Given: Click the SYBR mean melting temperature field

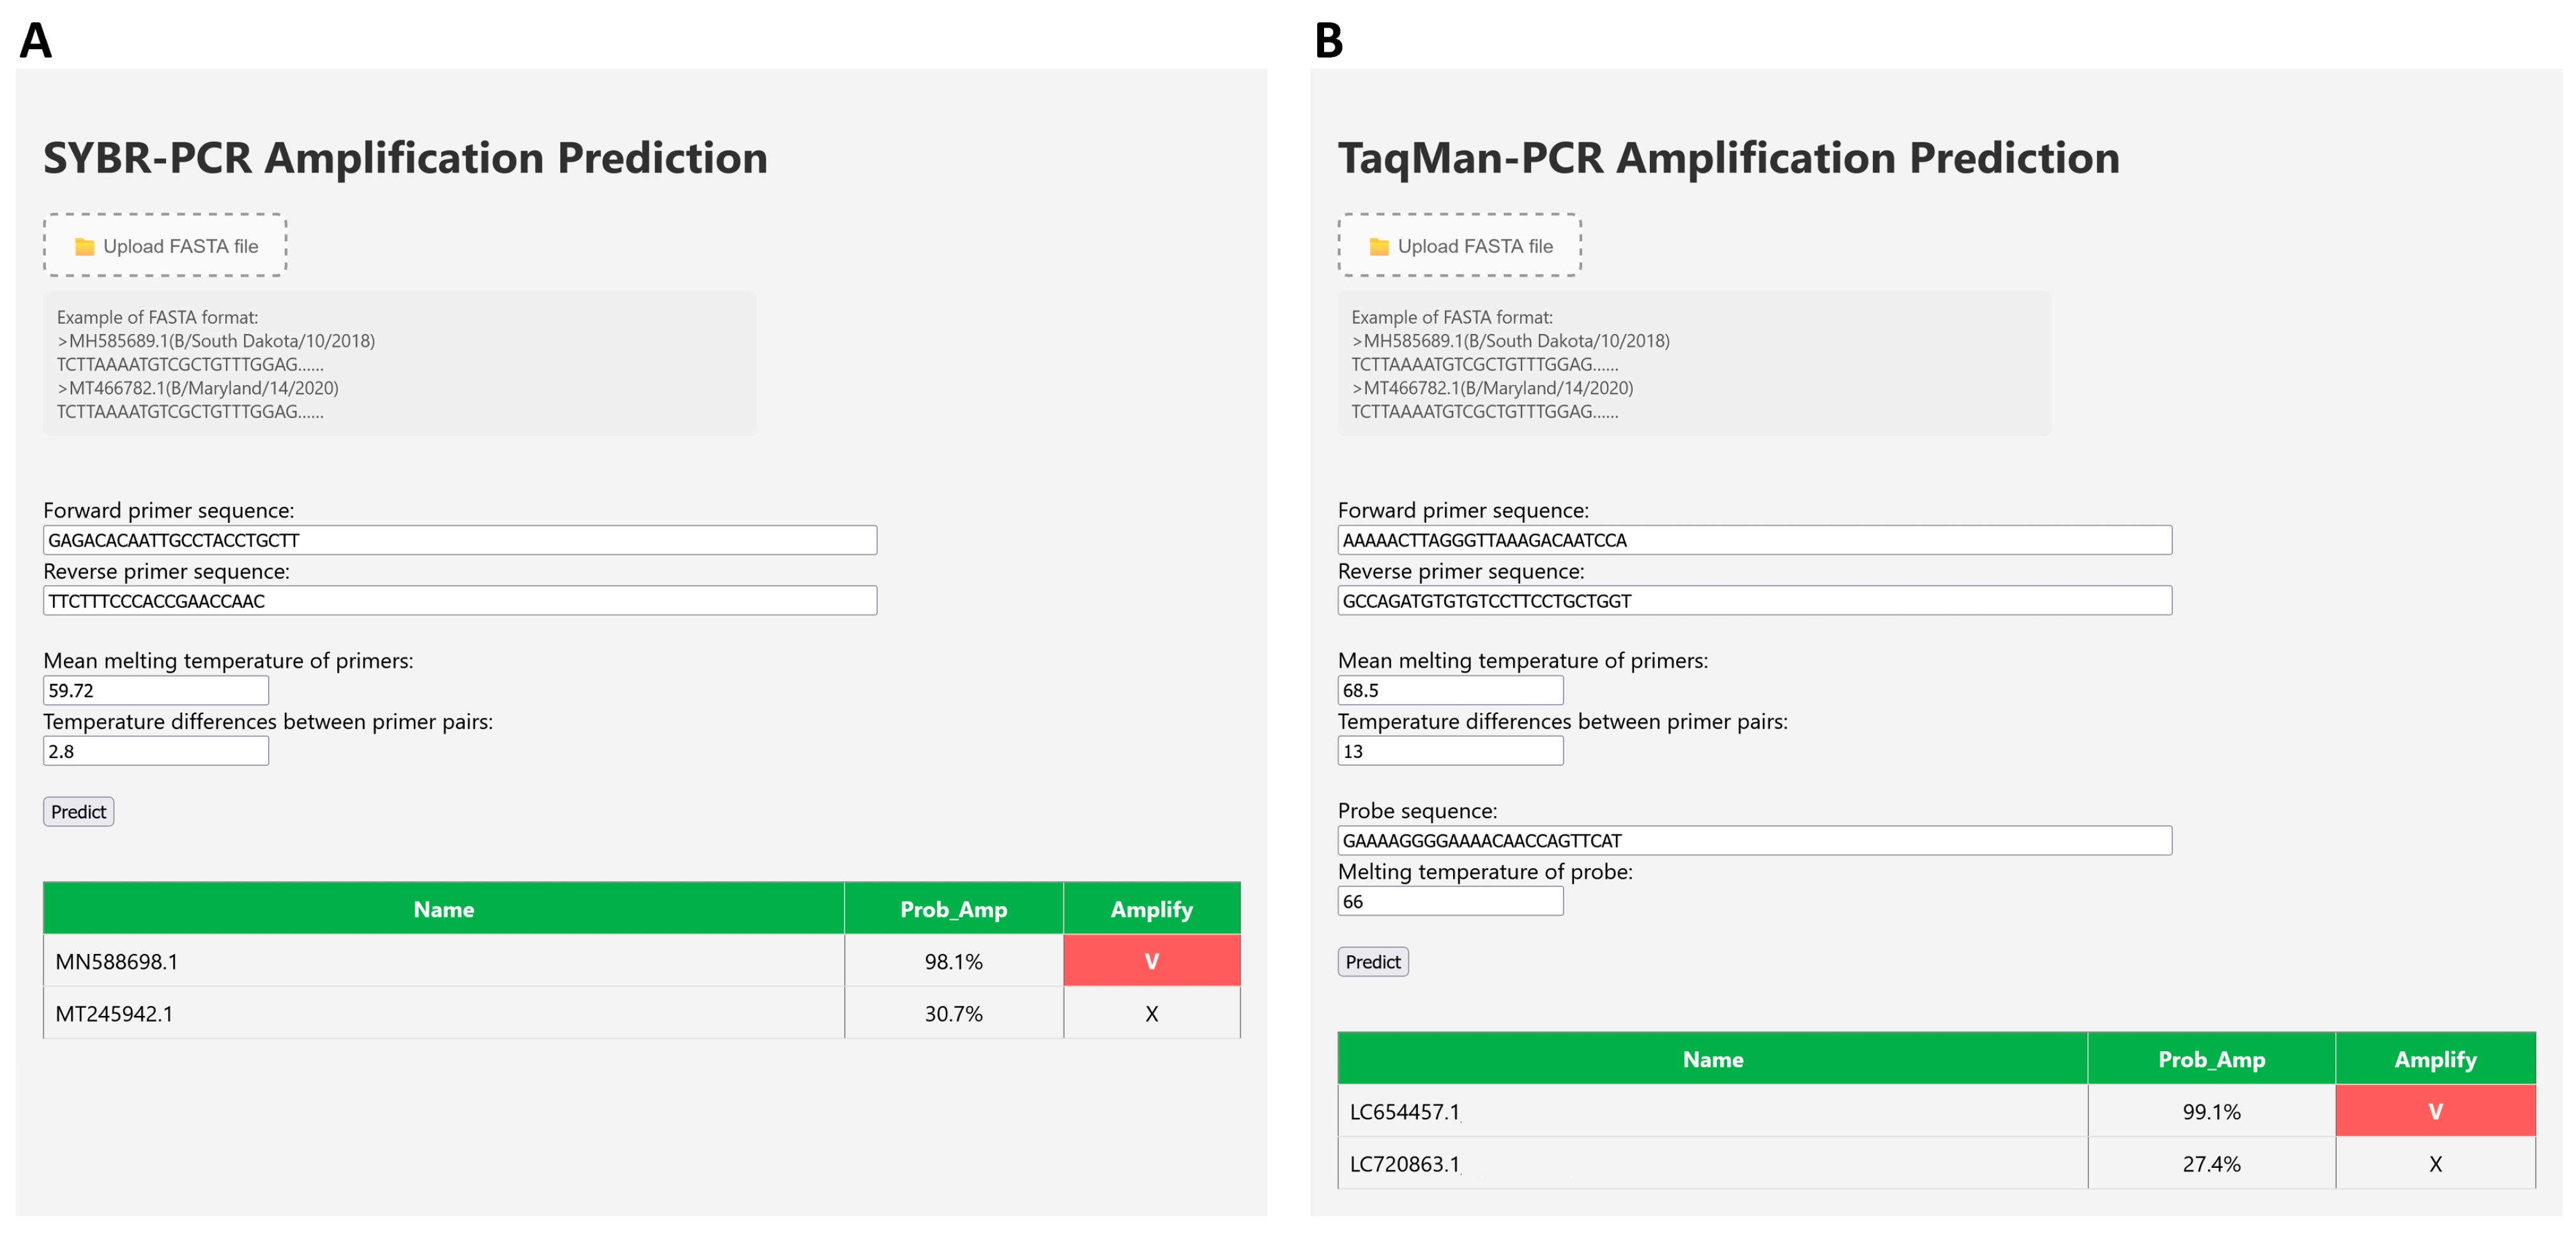Looking at the screenshot, I should pos(156,690).
